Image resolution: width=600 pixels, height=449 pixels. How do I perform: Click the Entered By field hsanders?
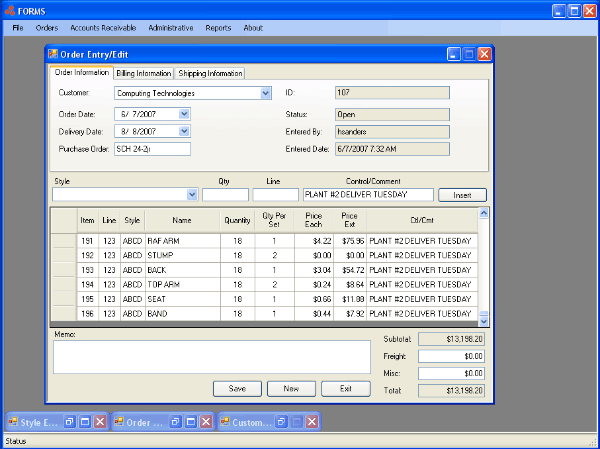coord(392,132)
